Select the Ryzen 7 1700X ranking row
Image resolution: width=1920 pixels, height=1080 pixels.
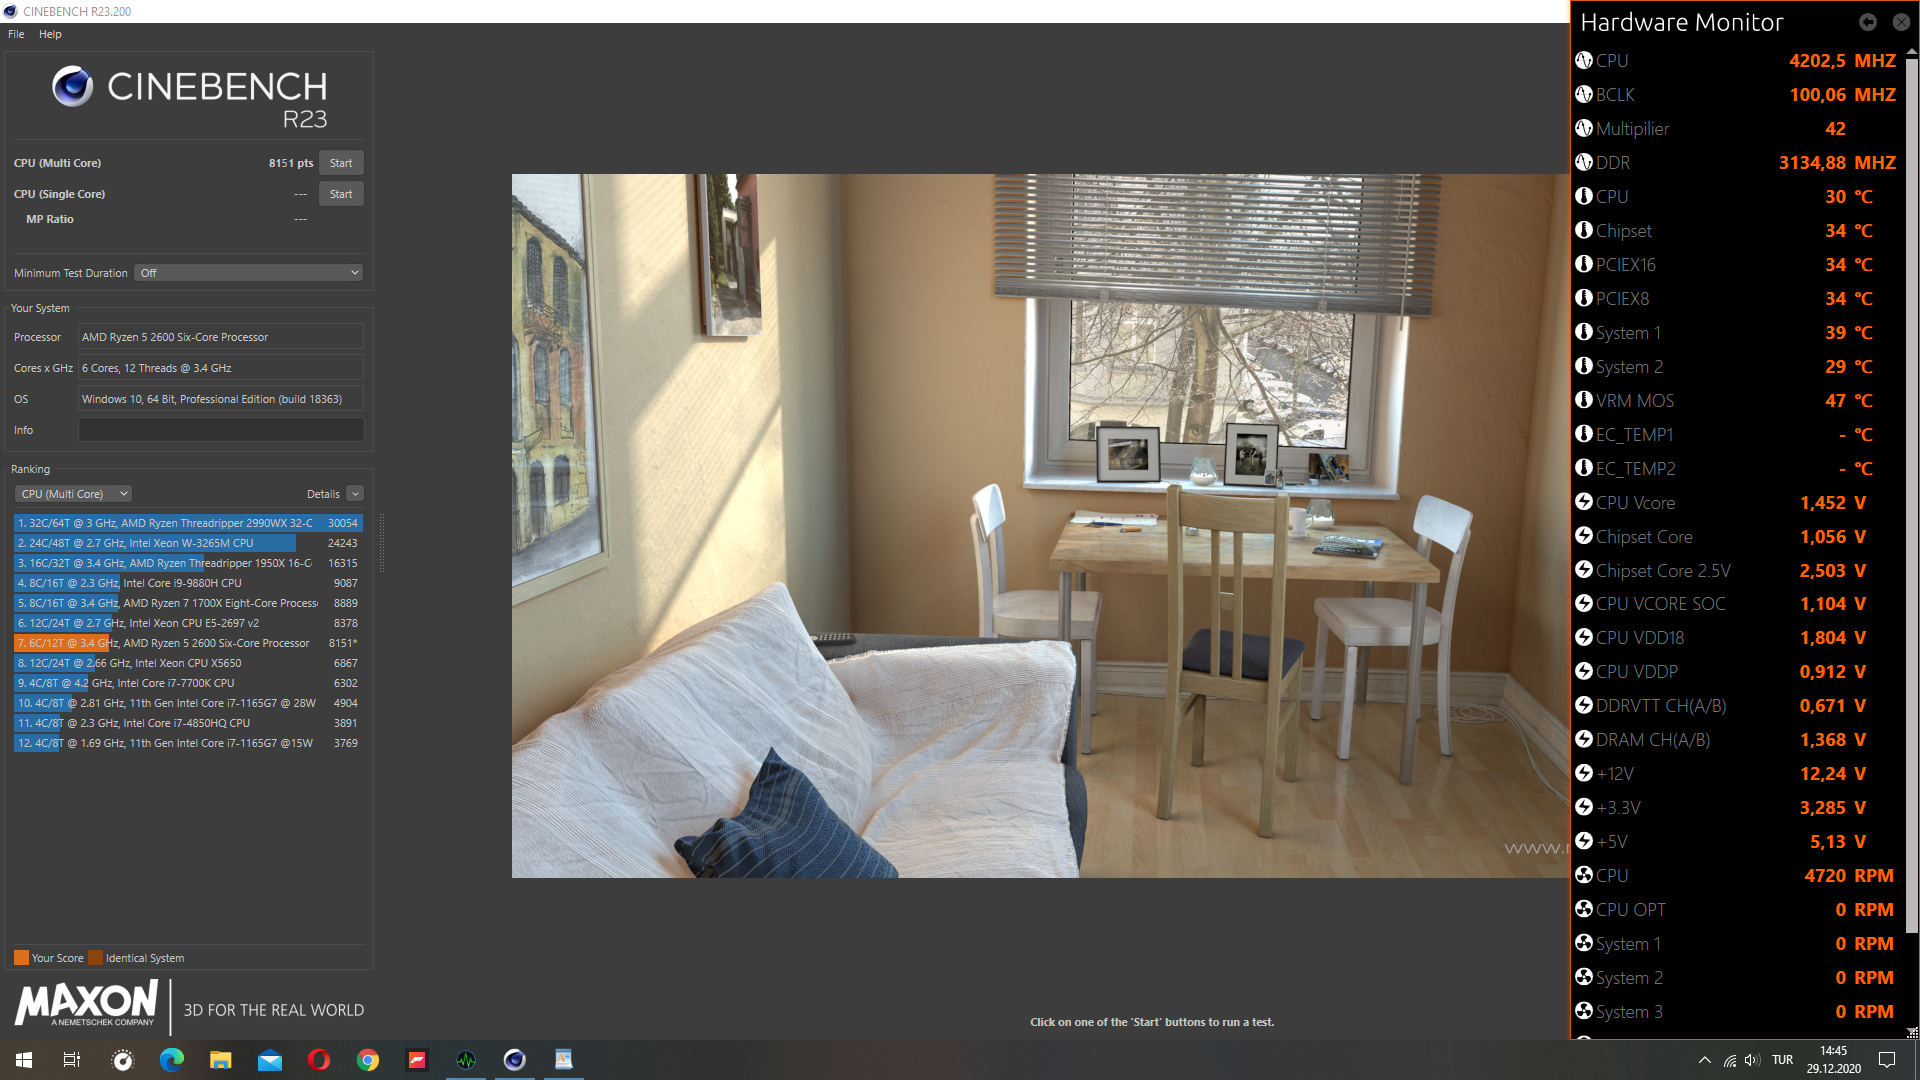pyautogui.click(x=188, y=603)
